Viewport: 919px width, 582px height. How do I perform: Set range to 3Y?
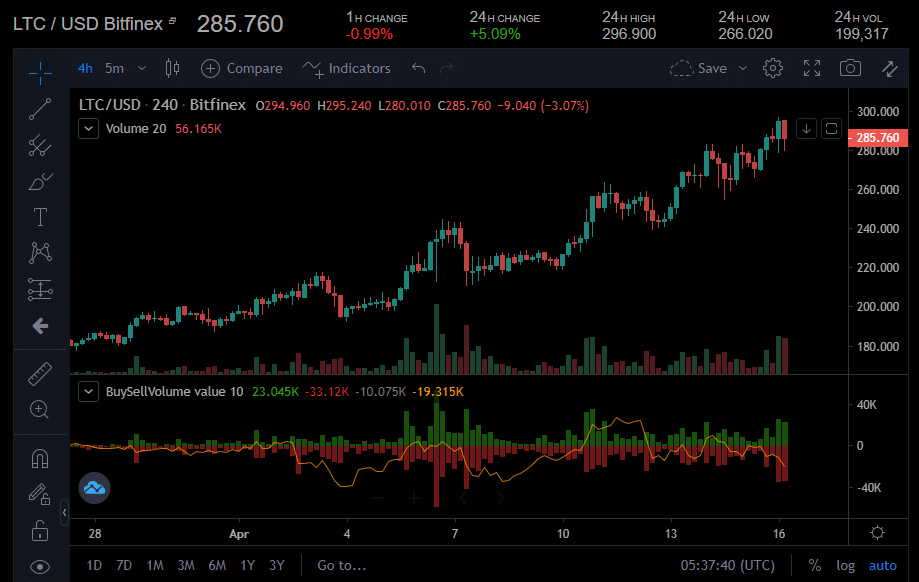coord(277,565)
